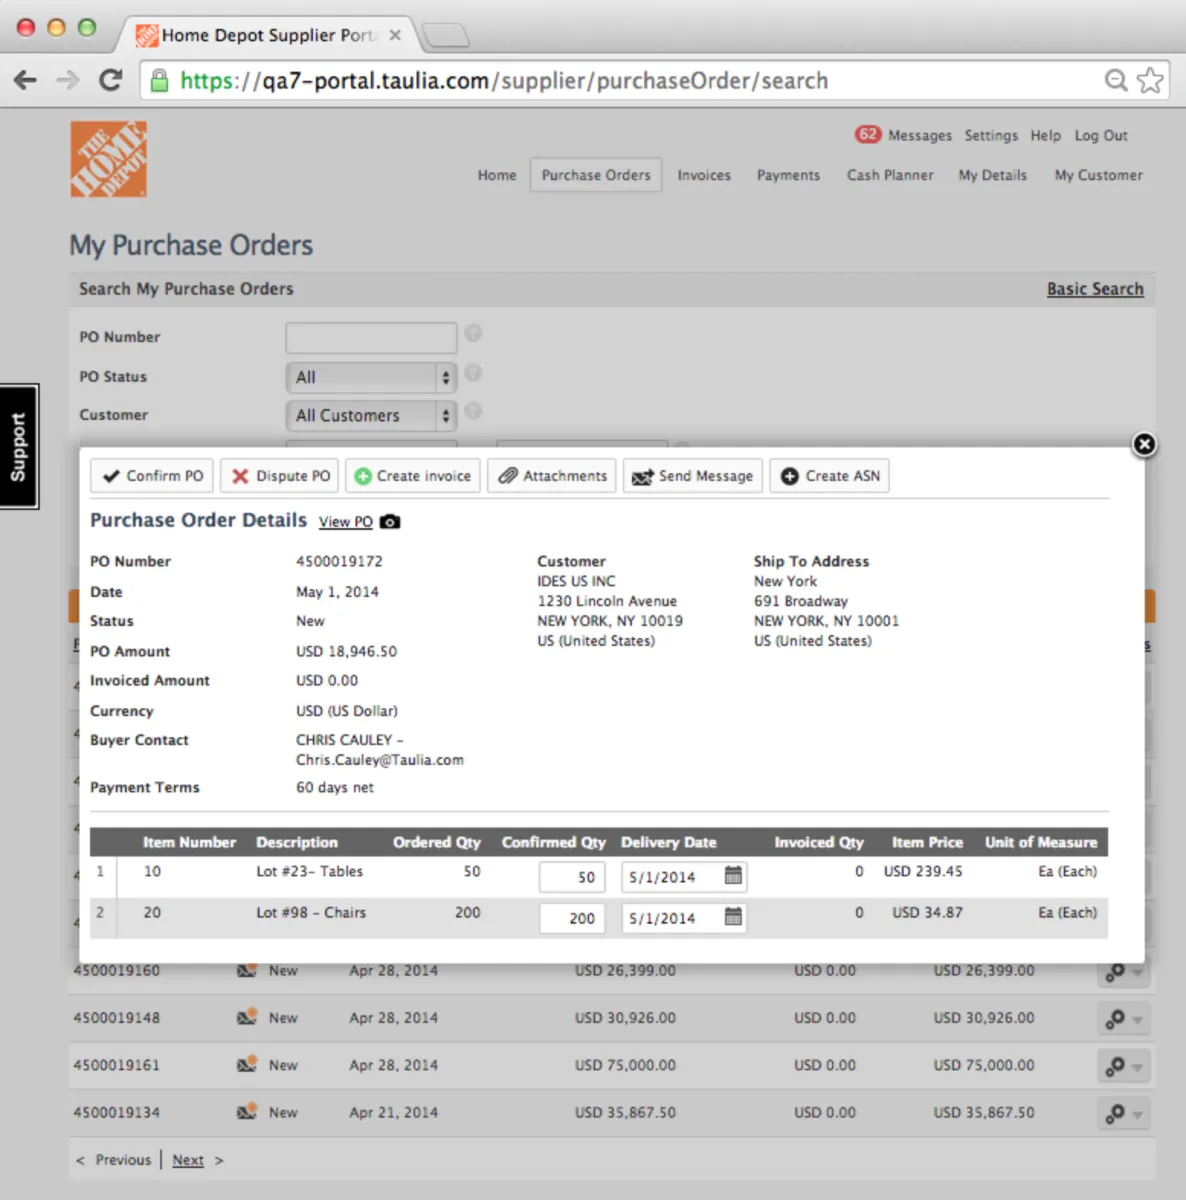Viewport: 1186px width, 1200px height.
Task: Click the Send Message button
Action: (693, 476)
